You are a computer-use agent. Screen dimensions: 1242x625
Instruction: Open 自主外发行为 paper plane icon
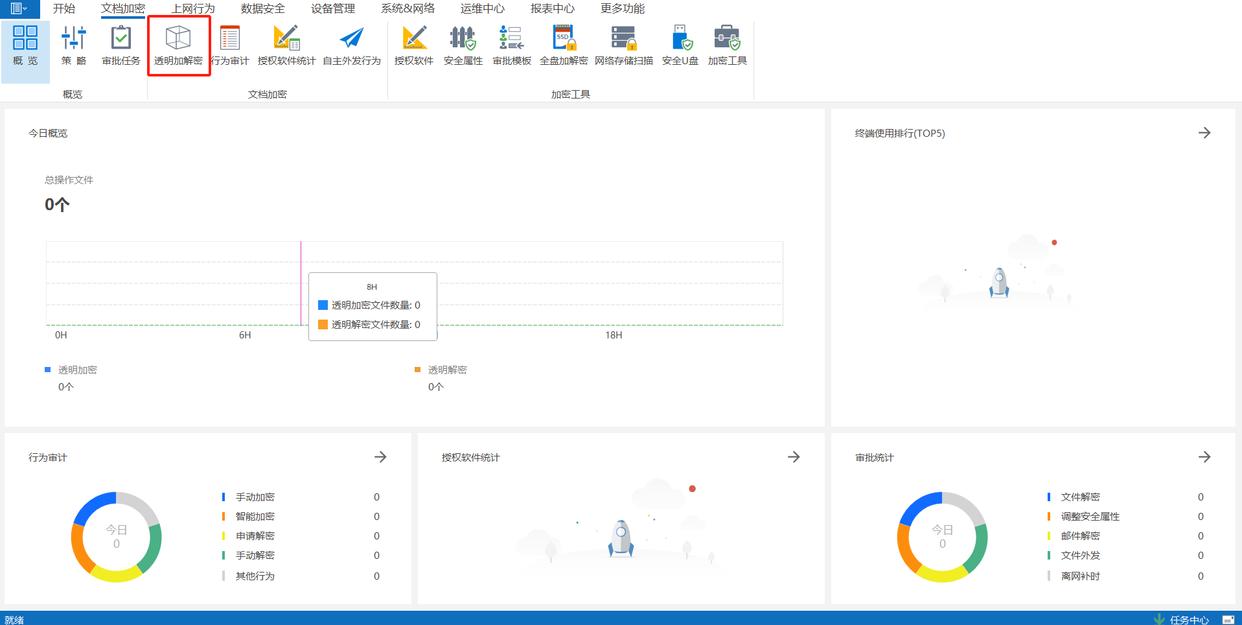pos(351,45)
